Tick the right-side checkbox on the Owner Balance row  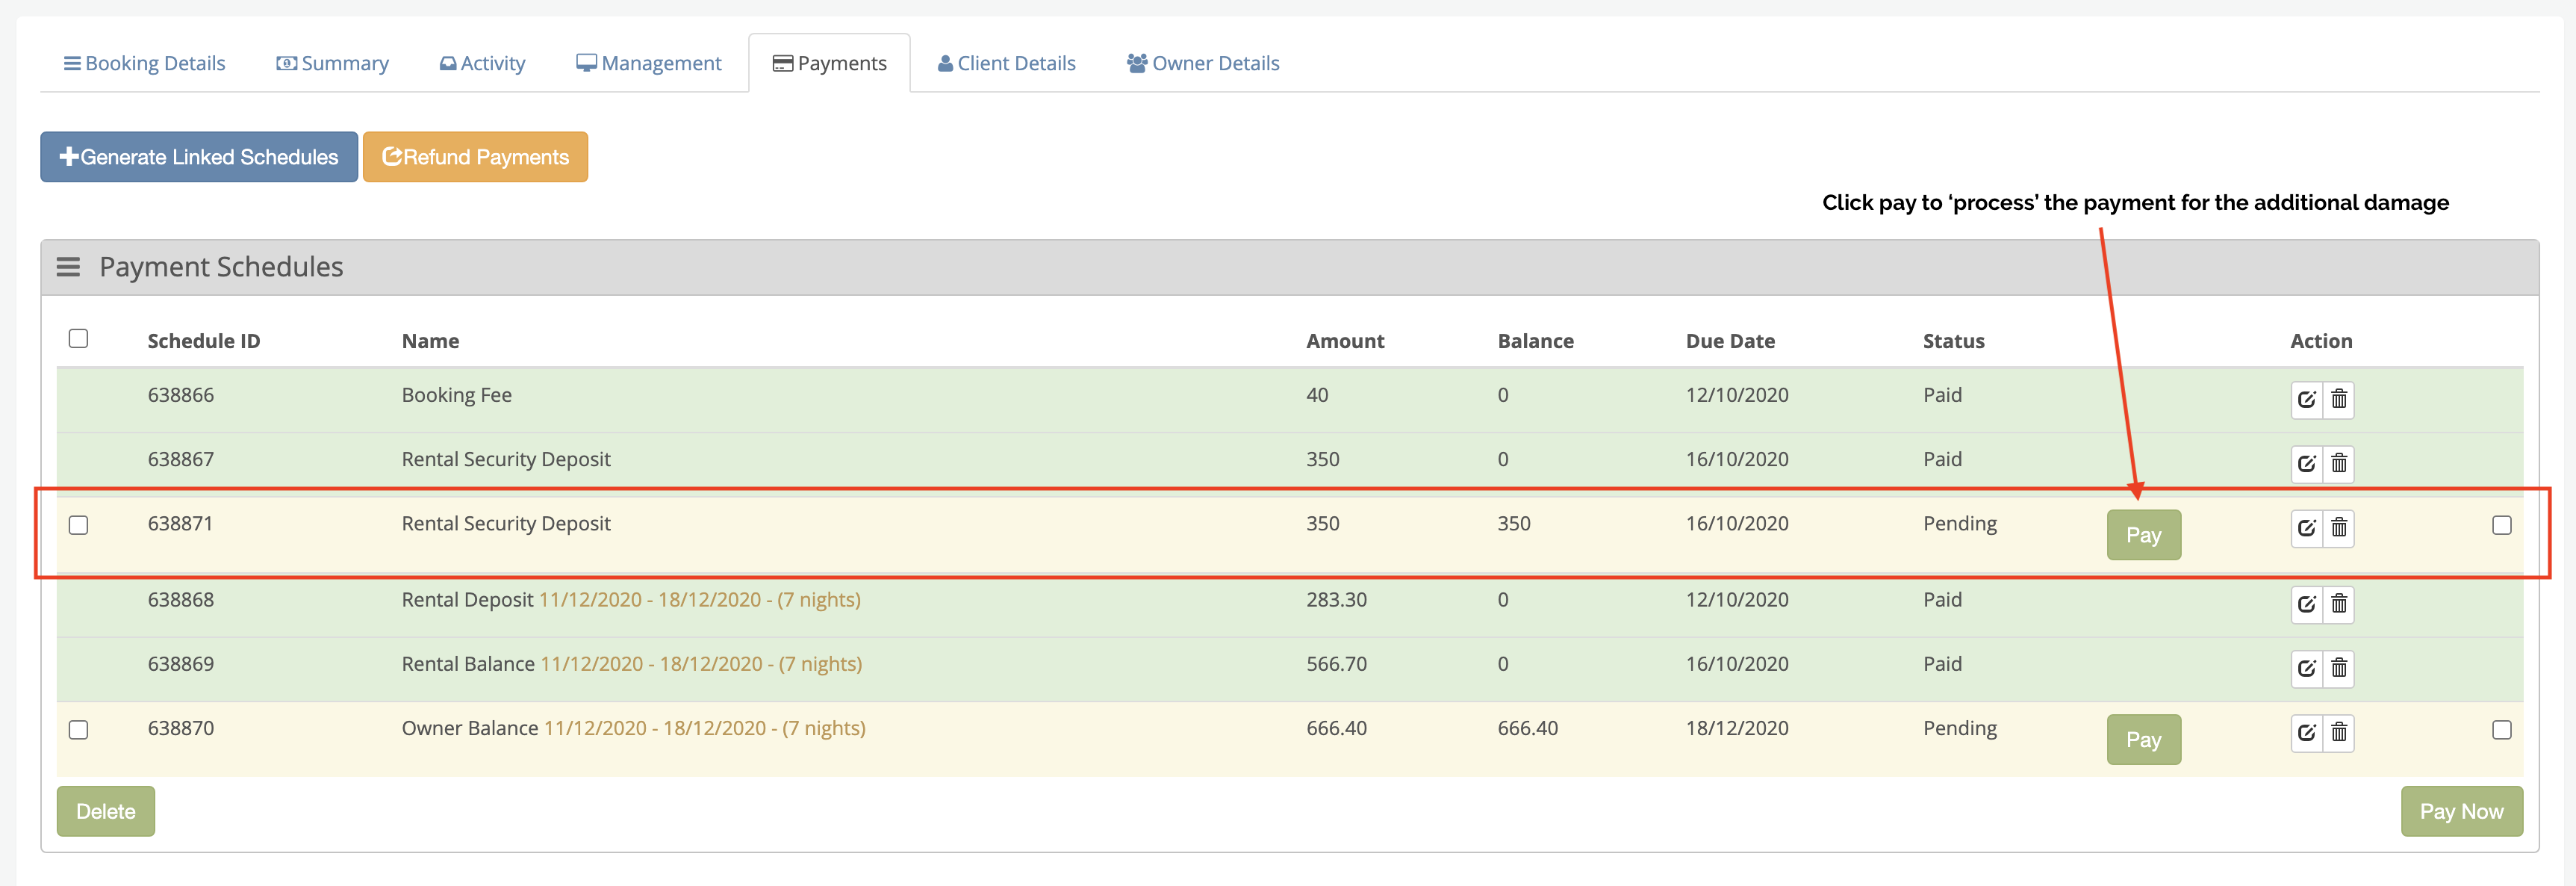click(x=2501, y=730)
